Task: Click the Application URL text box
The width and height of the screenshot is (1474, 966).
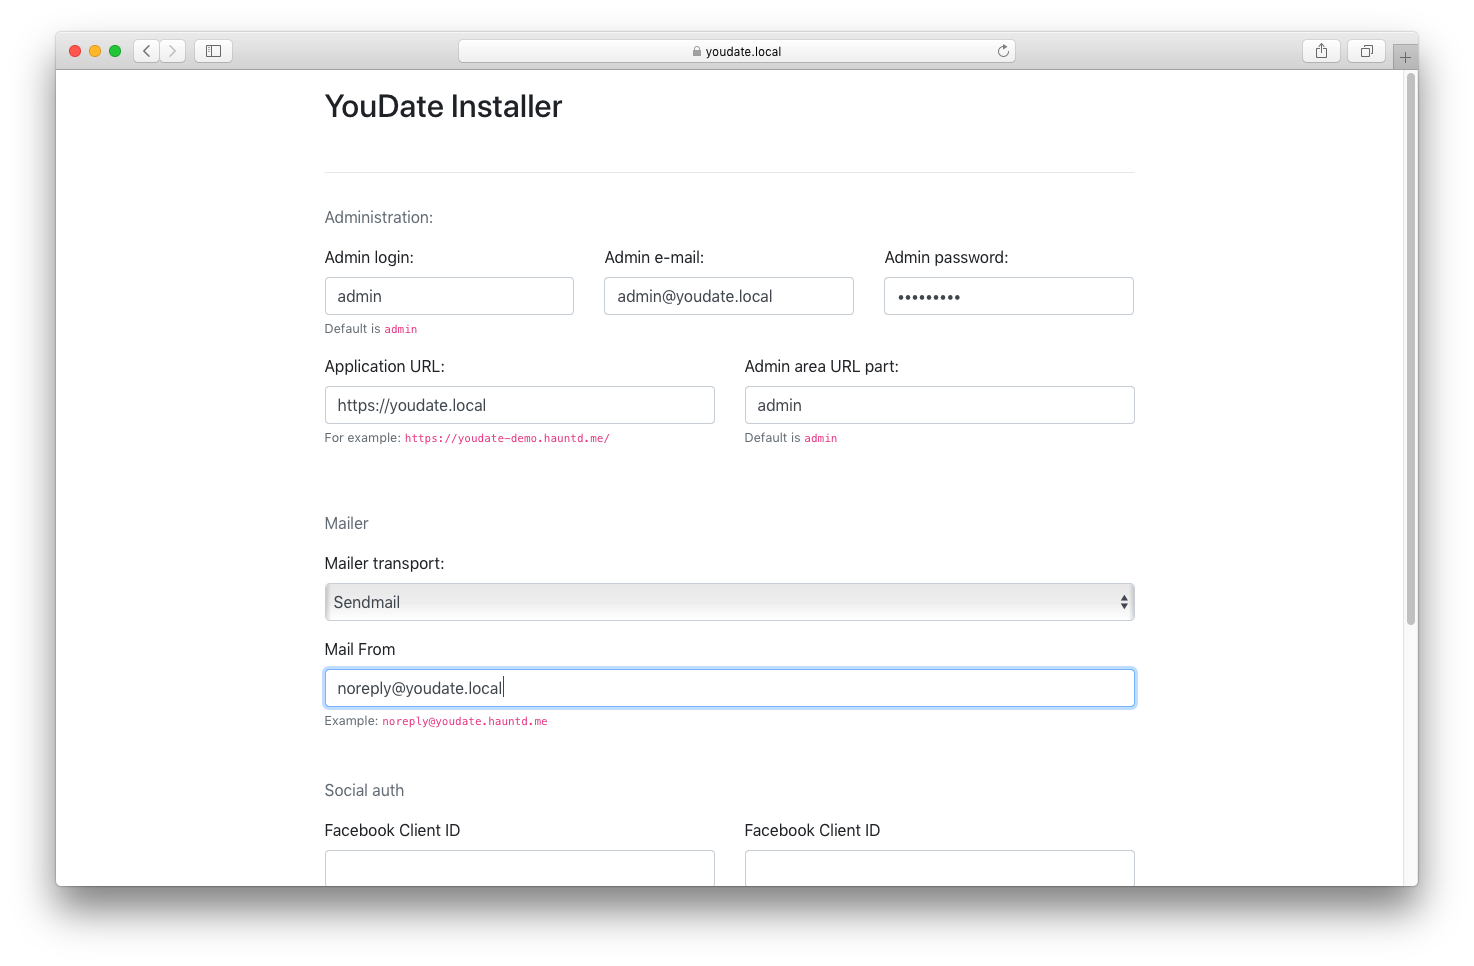Action: (519, 405)
